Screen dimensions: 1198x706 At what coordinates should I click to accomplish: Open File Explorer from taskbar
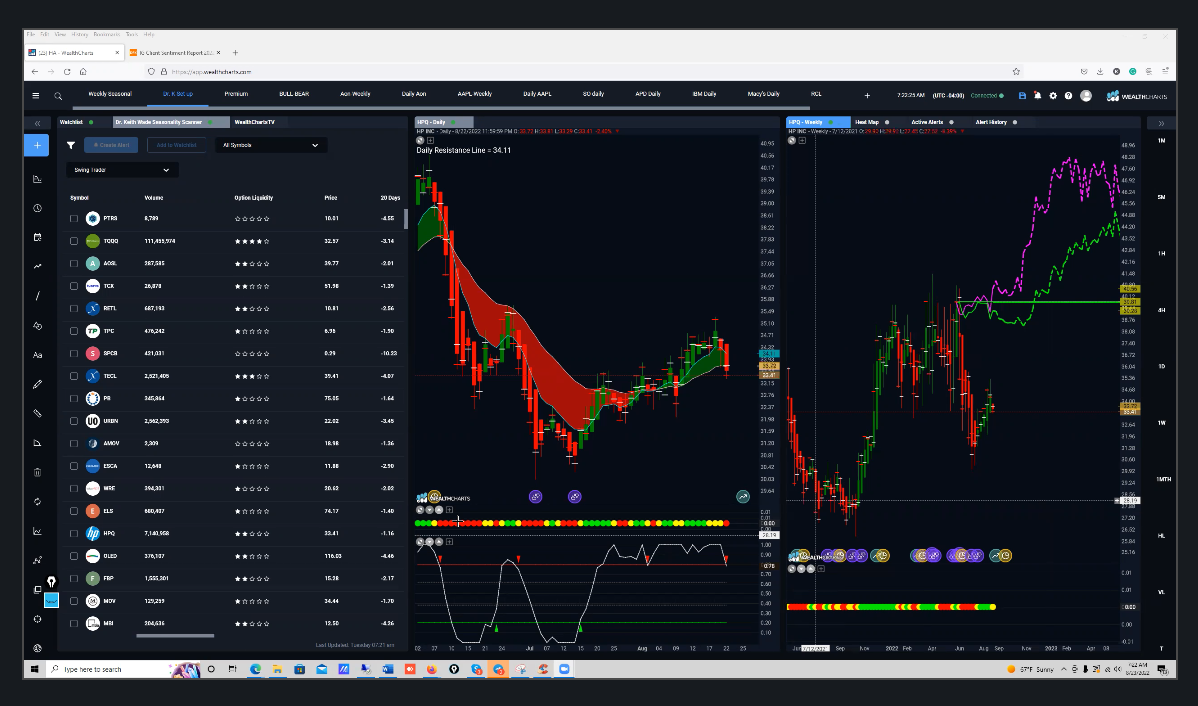tap(277, 669)
